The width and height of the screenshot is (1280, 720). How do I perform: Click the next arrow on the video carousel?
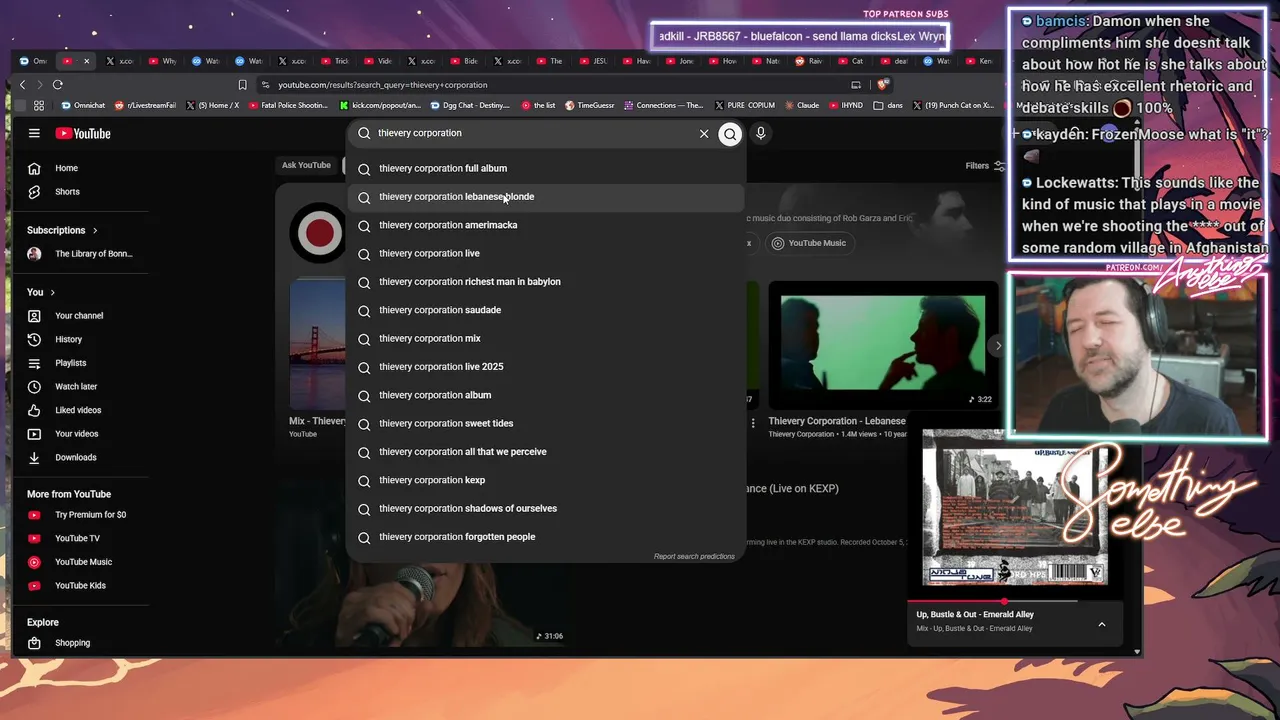click(998, 346)
